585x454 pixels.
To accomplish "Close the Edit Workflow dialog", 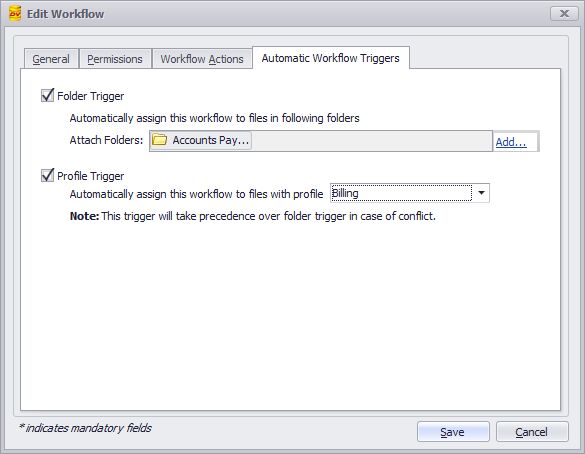I will (x=564, y=14).
